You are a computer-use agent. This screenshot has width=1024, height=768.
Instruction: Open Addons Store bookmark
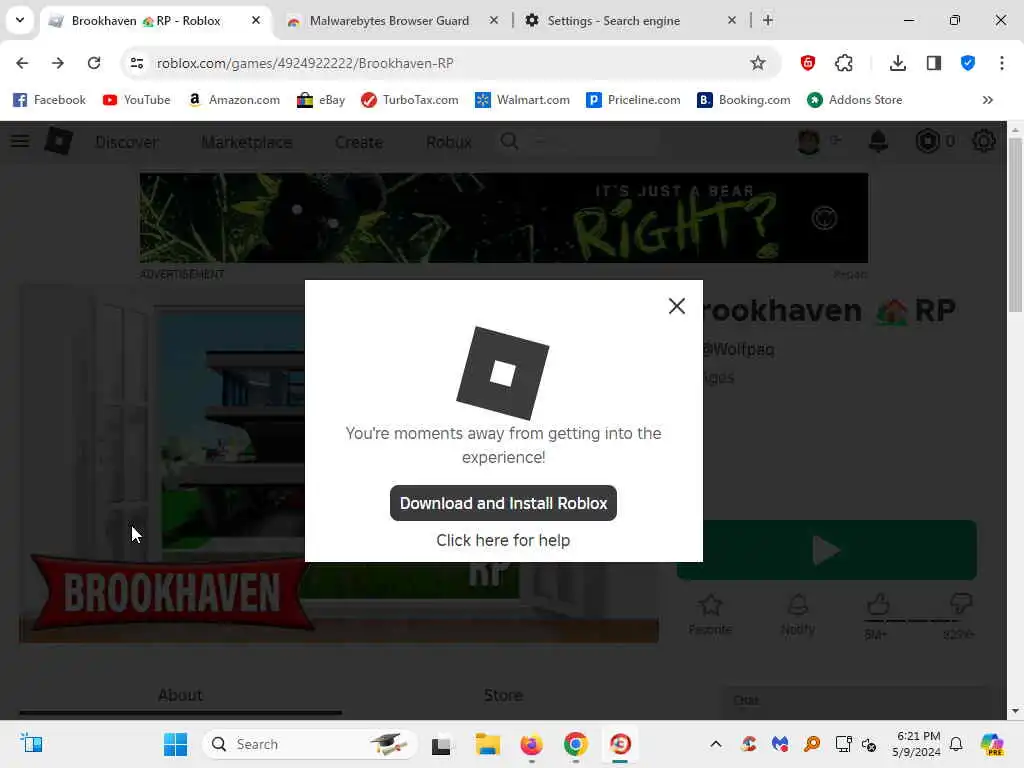tap(855, 100)
